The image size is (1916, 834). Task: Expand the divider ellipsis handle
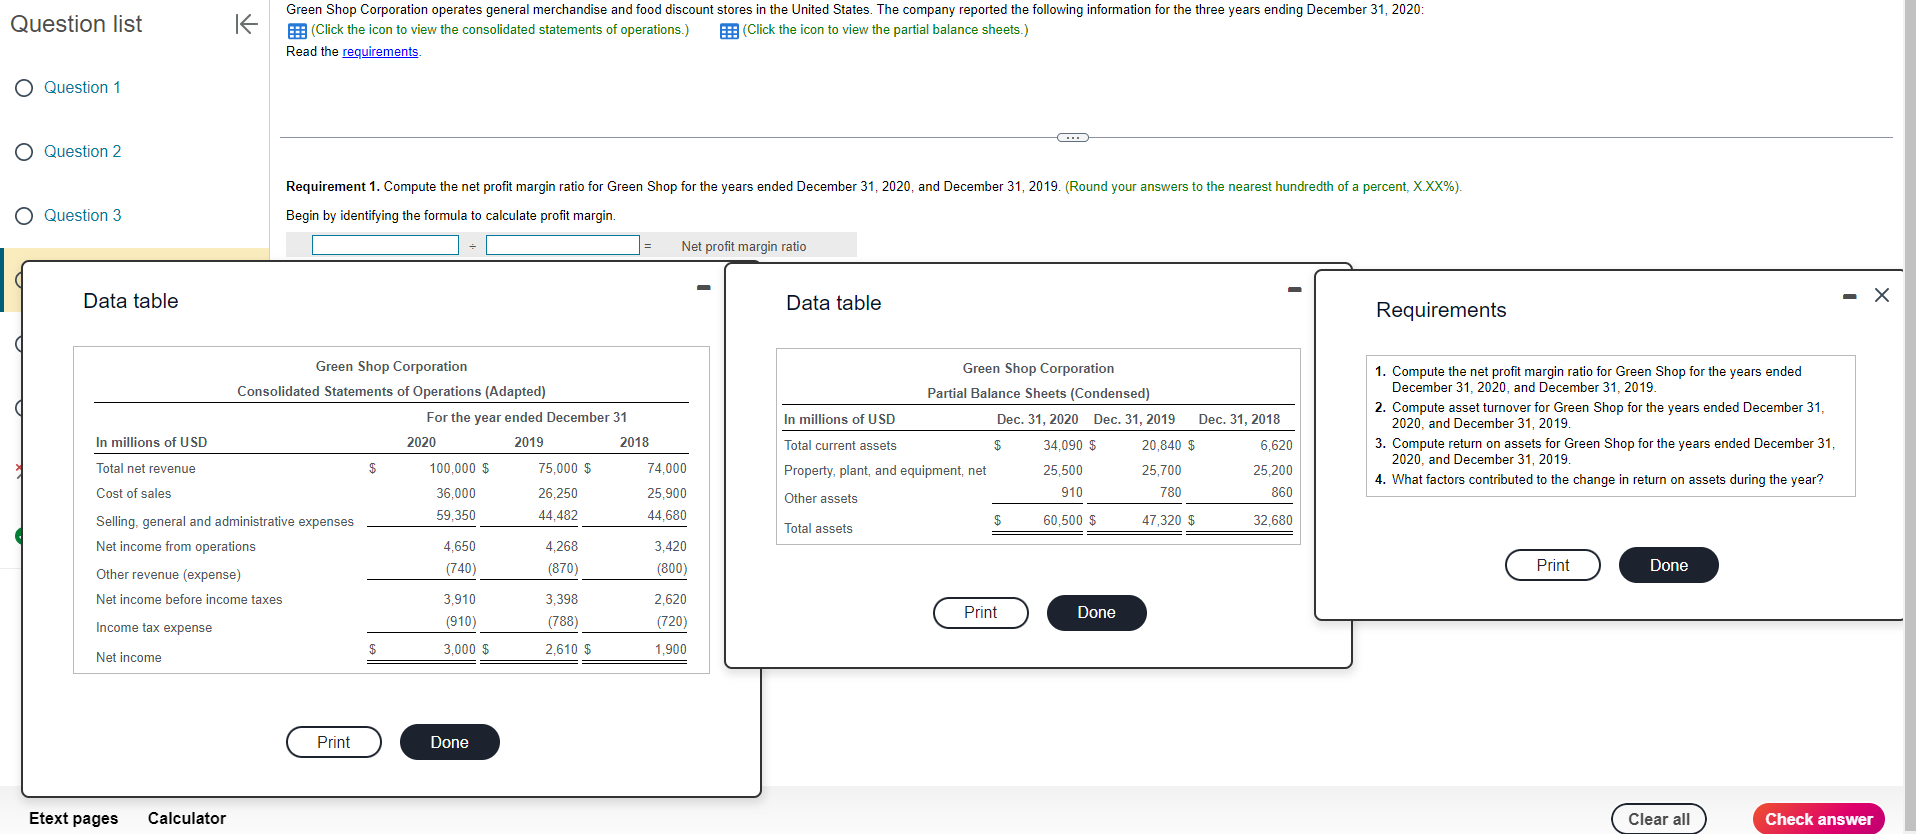tap(1073, 137)
